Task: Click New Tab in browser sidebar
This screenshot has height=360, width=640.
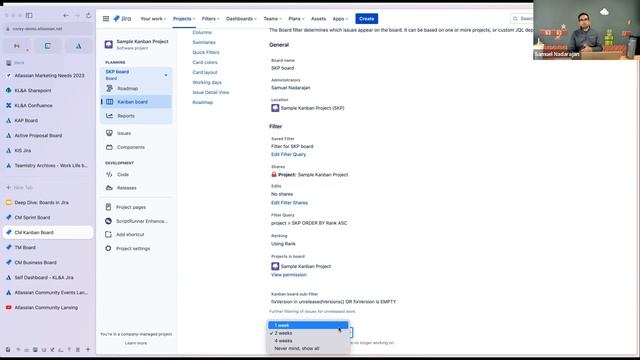Action: point(48,188)
